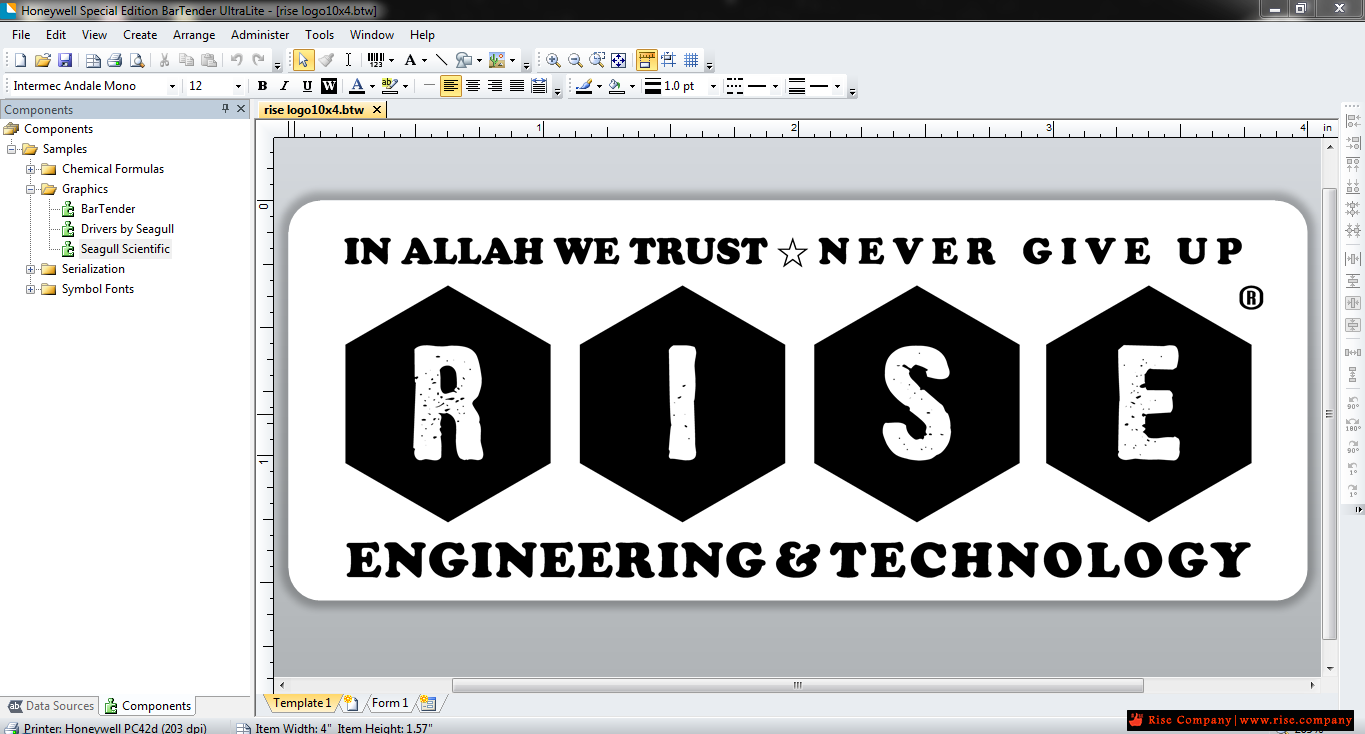The image size is (1365, 734).
Task: Select the pointer selection tool
Action: pos(303,61)
